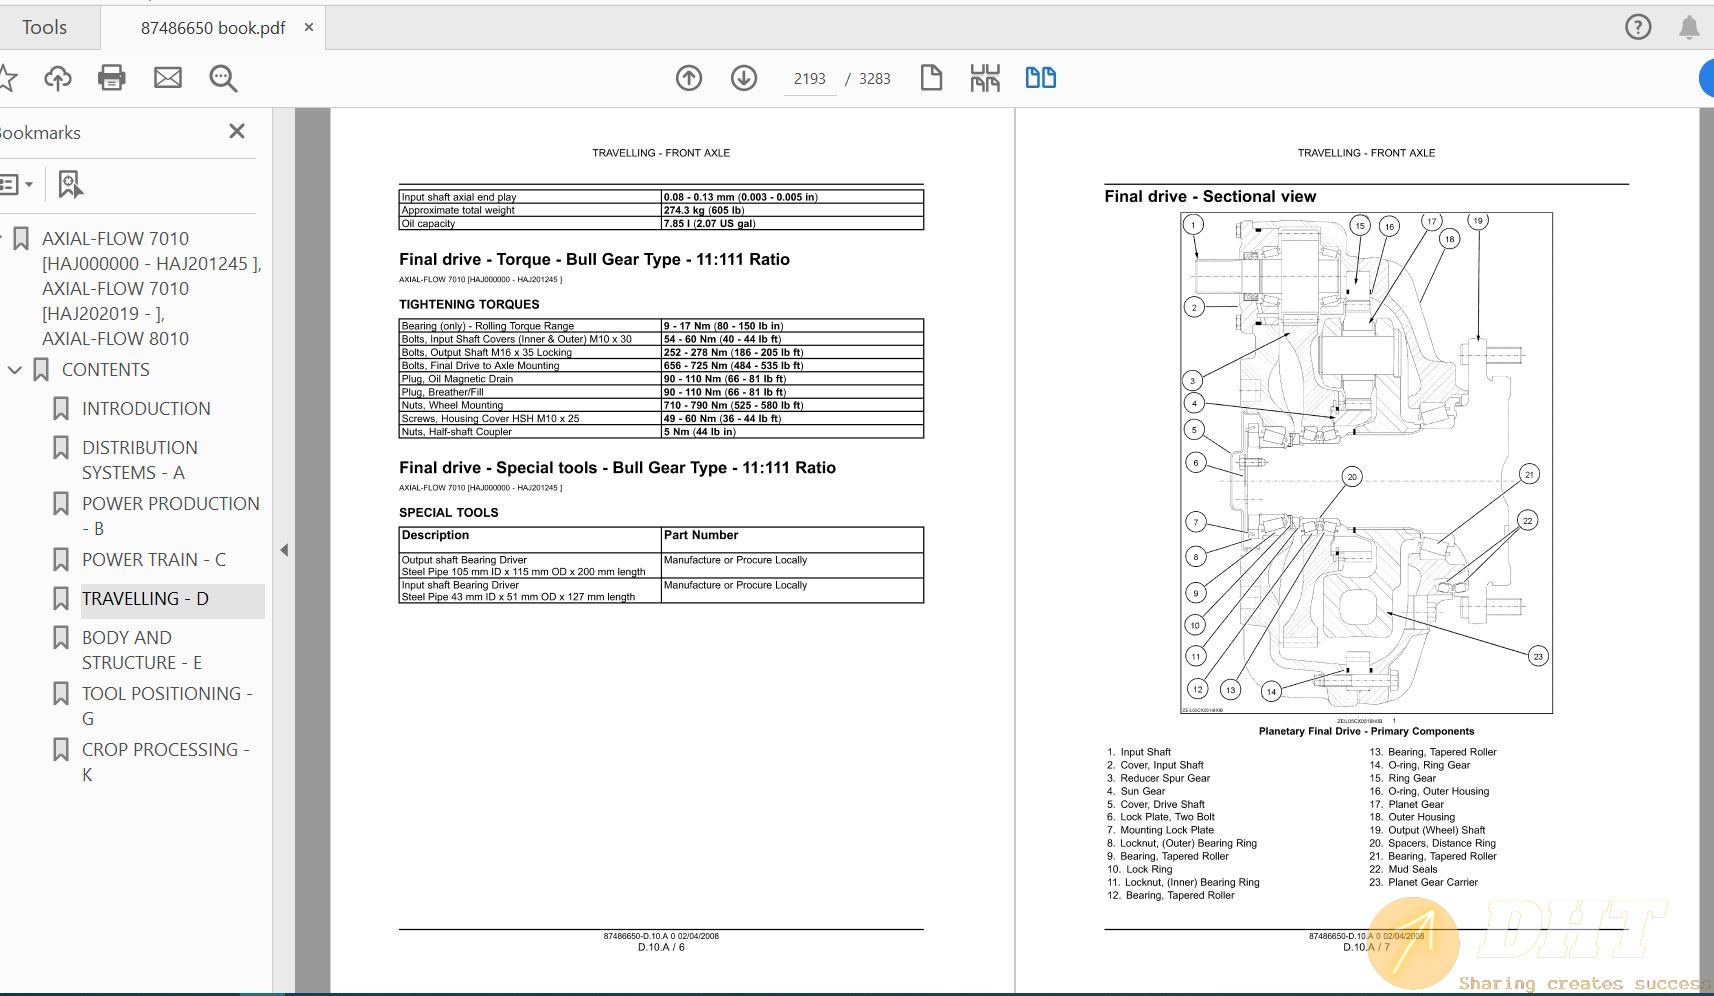Open the CONTENTS bookmark

click(x=105, y=370)
